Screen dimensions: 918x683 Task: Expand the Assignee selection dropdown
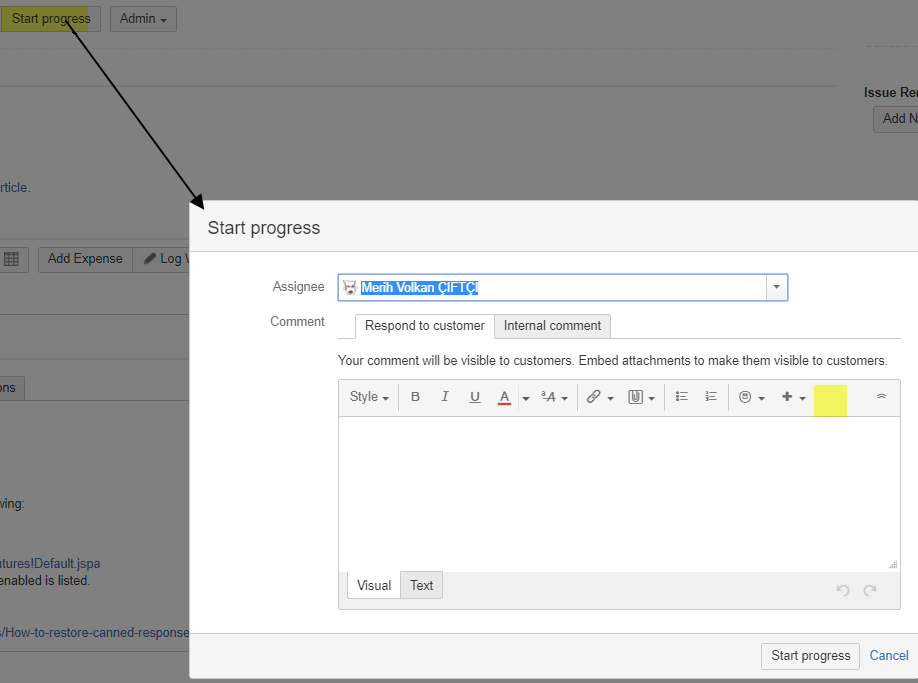tap(776, 287)
